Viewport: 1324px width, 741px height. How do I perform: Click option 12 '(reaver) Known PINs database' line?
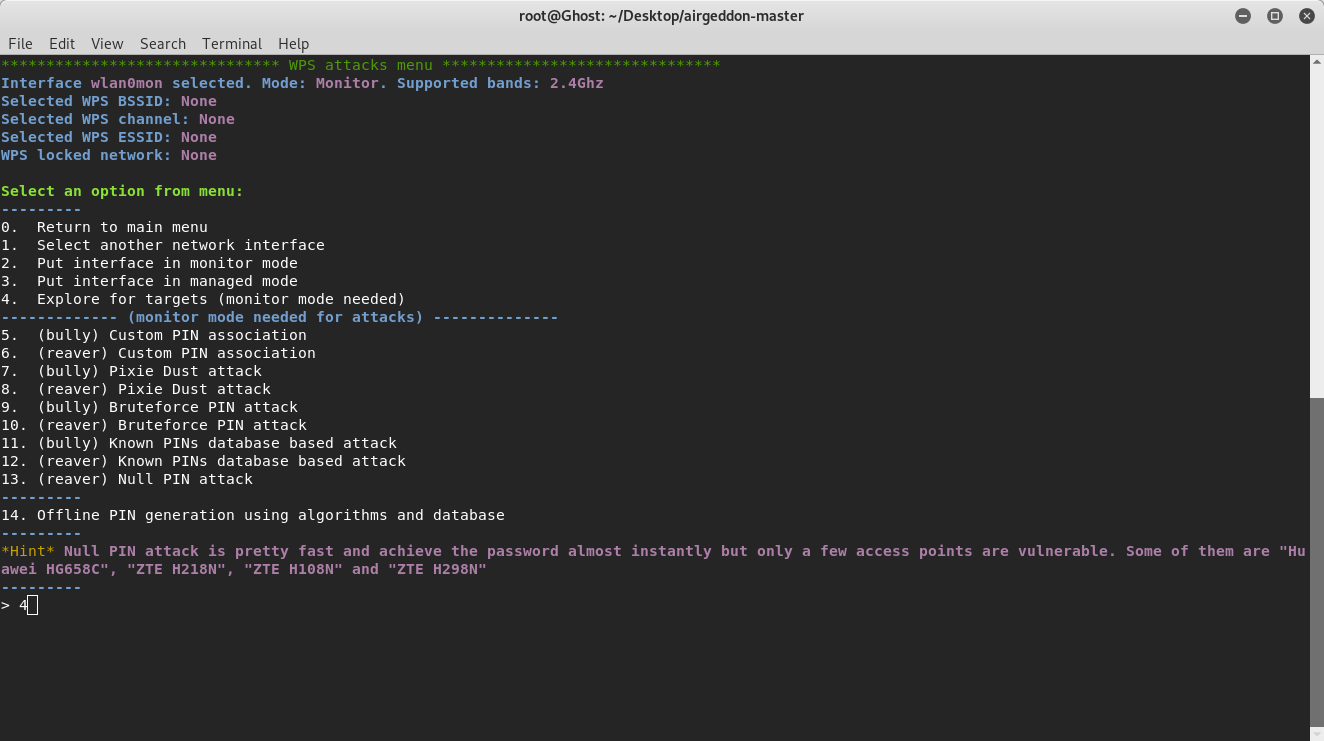[x=203, y=461]
